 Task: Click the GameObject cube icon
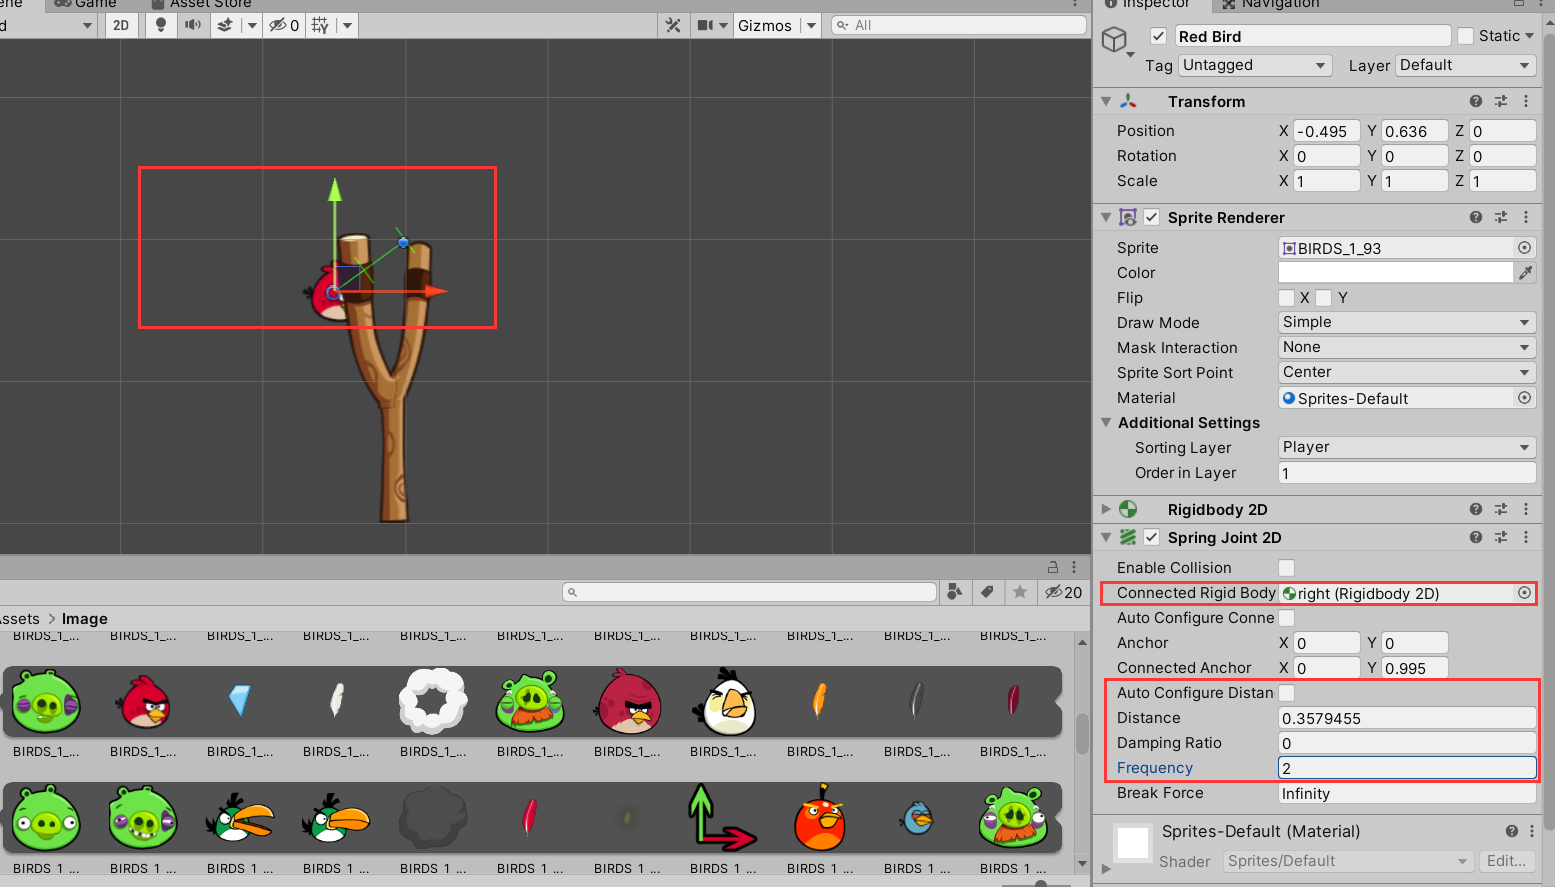(1114, 40)
